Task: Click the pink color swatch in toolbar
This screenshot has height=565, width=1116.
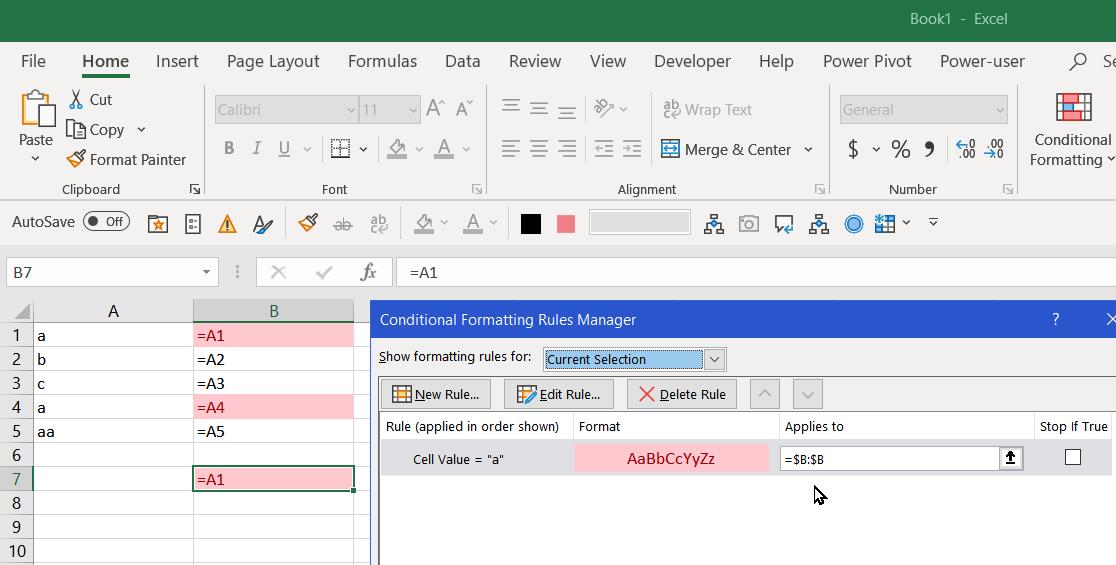Action: click(566, 223)
